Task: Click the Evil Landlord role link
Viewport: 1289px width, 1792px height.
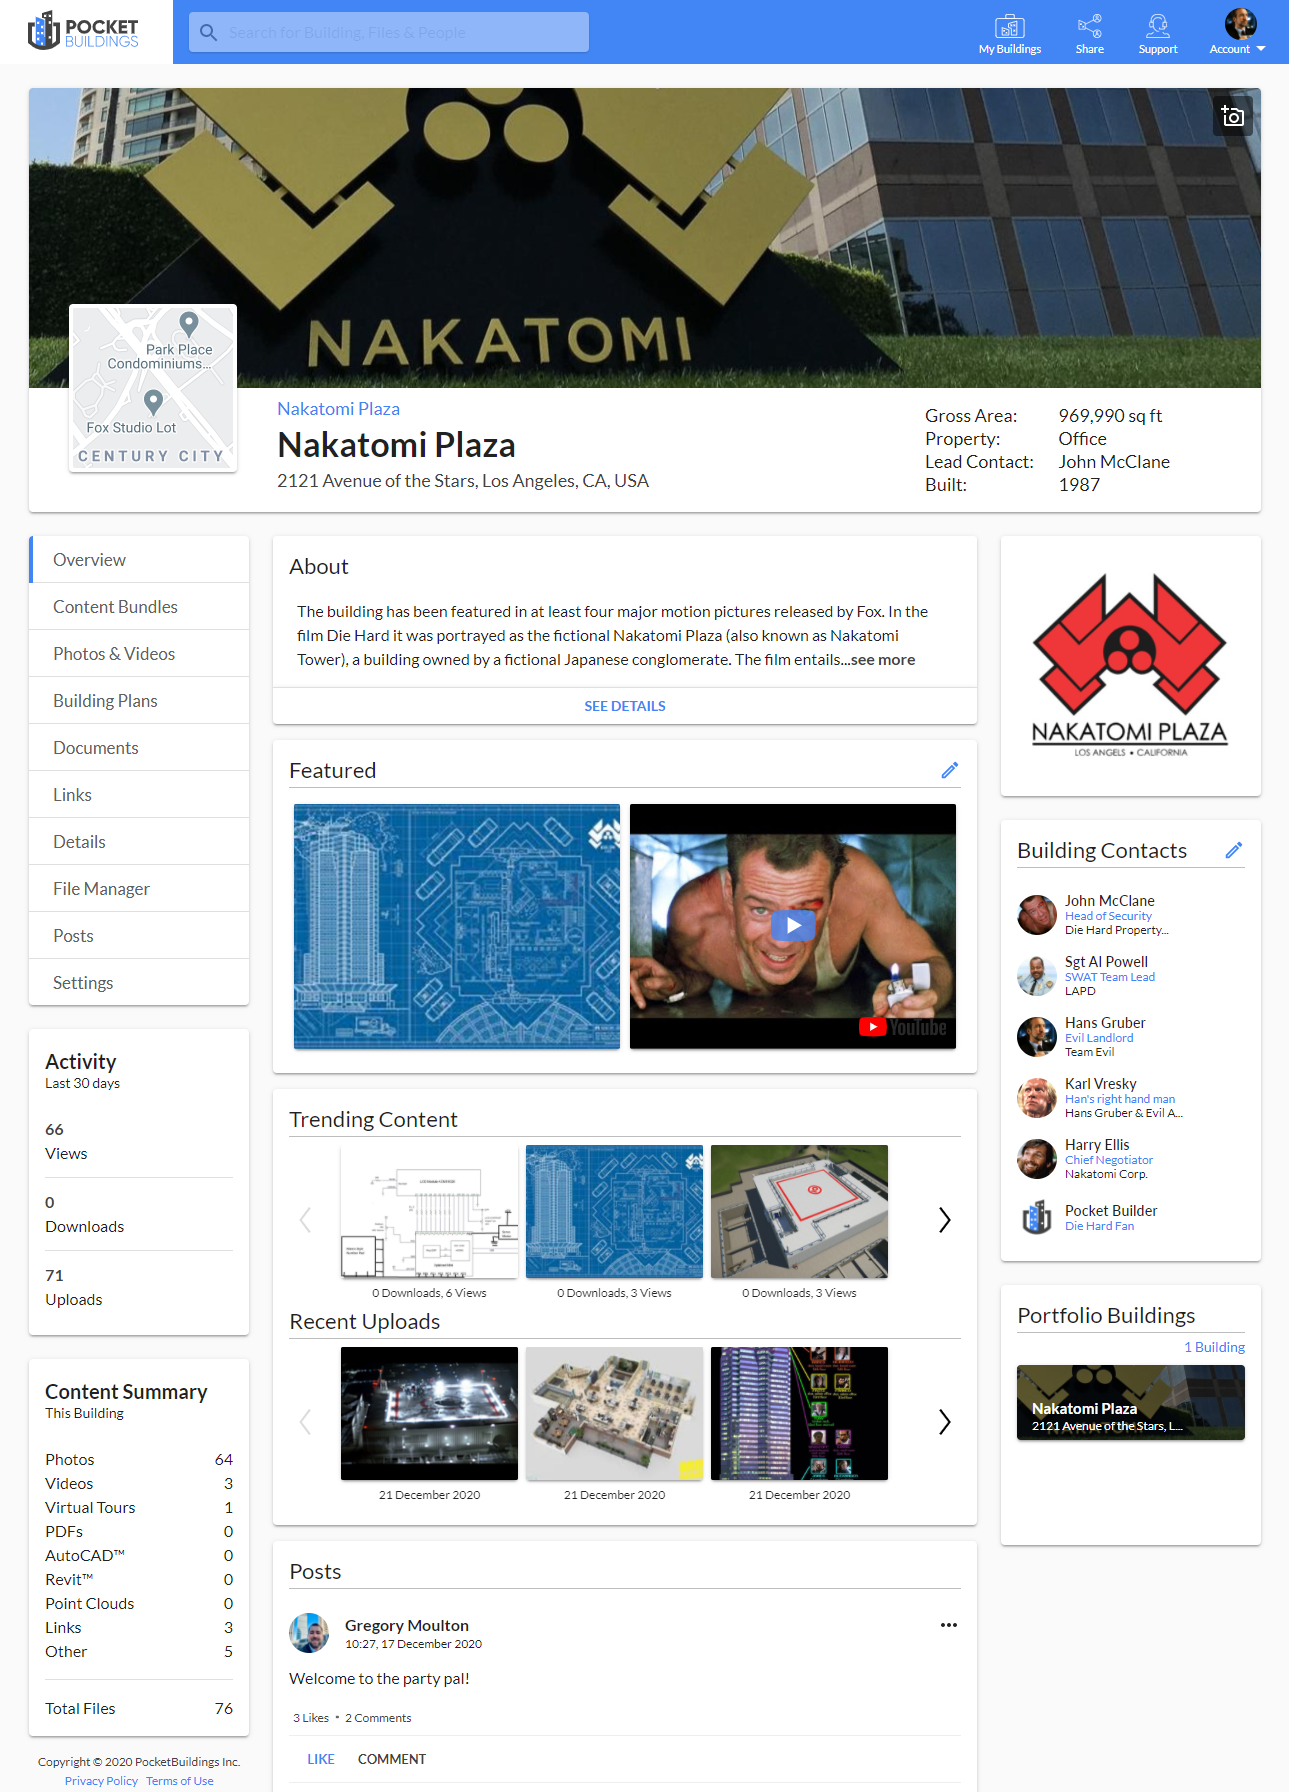Action: 1099,1038
